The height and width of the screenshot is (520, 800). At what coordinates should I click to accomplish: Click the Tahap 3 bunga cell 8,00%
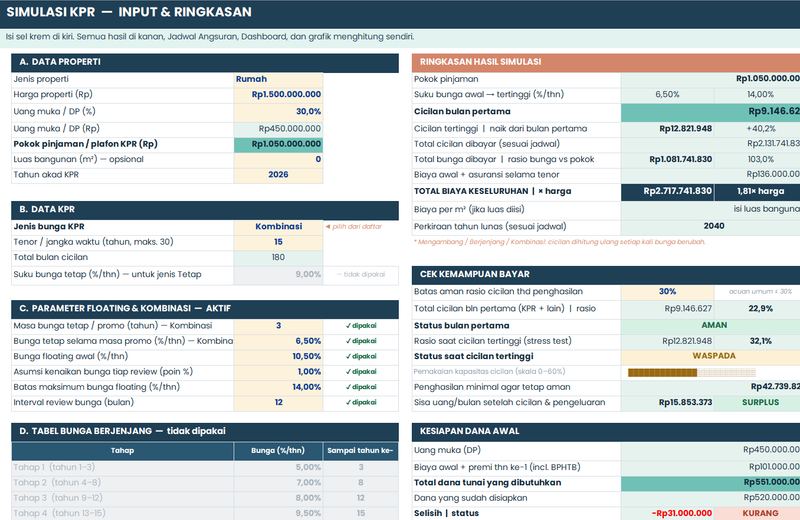point(278,498)
